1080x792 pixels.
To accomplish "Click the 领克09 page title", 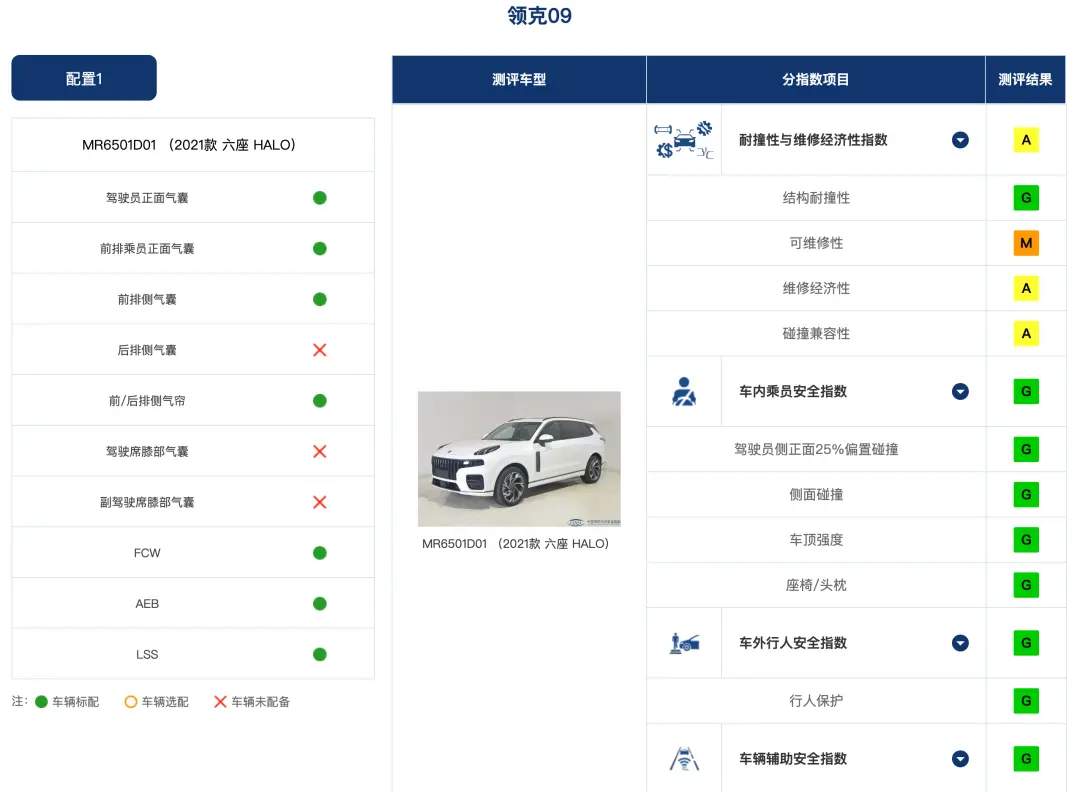I will pyautogui.click(x=539, y=15).
